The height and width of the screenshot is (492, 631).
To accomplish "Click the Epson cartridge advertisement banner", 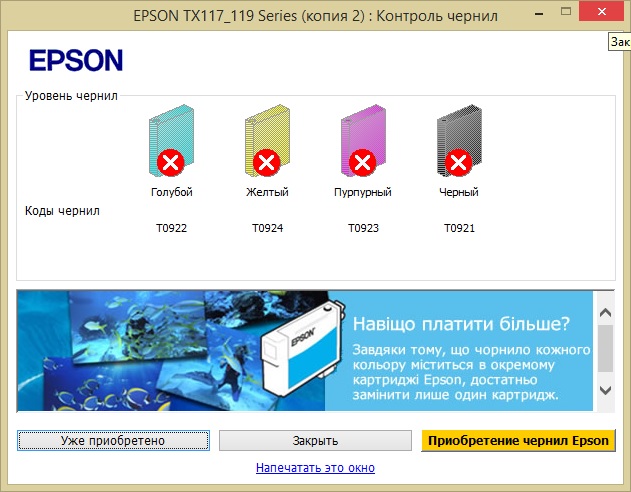I will coord(305,351).
